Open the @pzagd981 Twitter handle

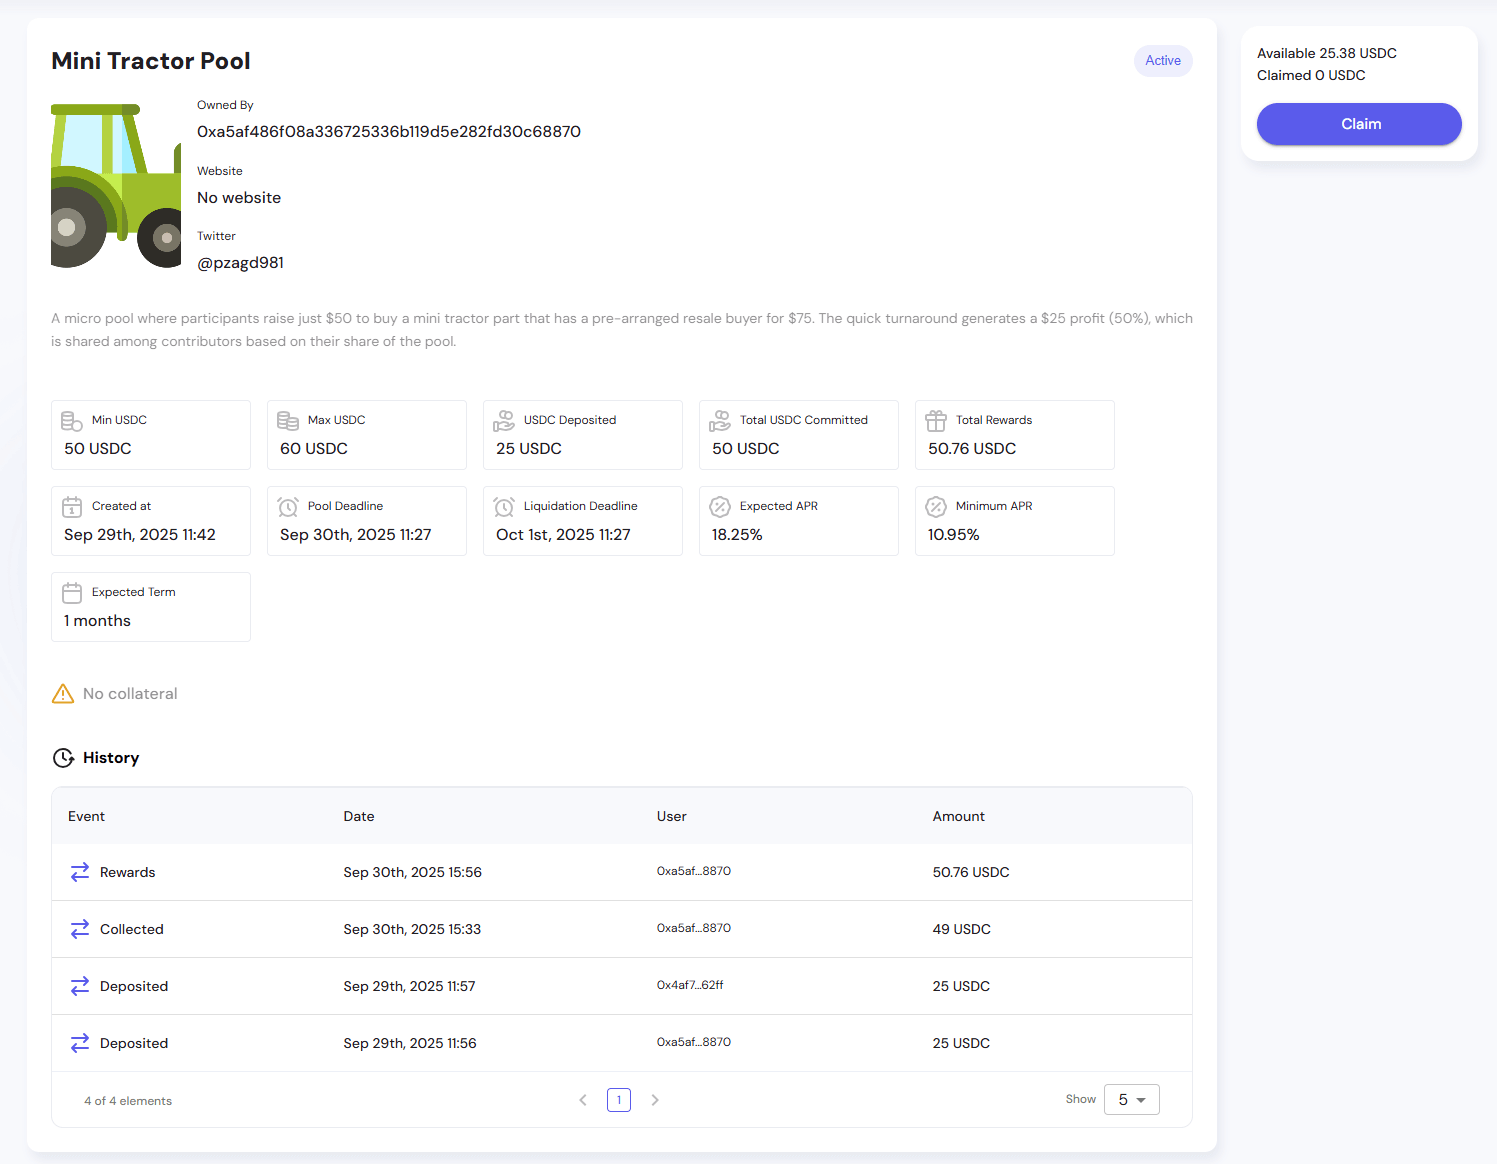point(240,263)
